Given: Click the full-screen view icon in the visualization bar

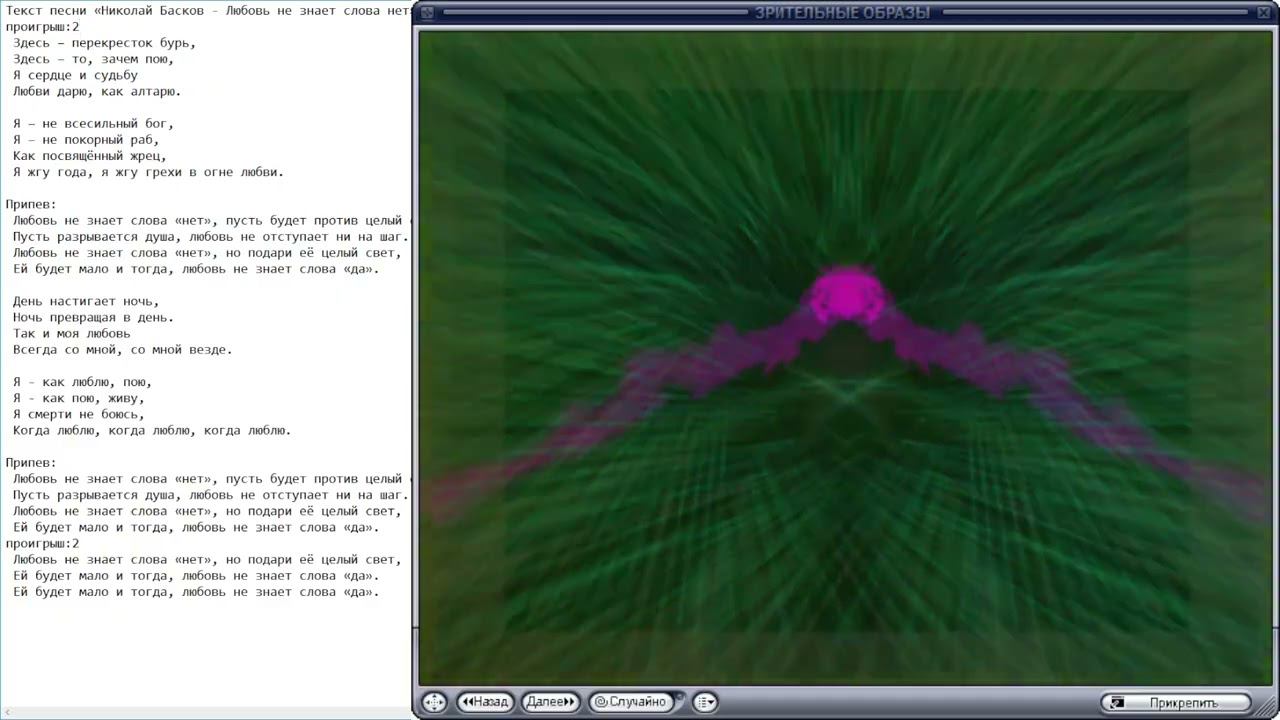Looking at the screenshot, I should pyautogui.click(x=434, y=702).
